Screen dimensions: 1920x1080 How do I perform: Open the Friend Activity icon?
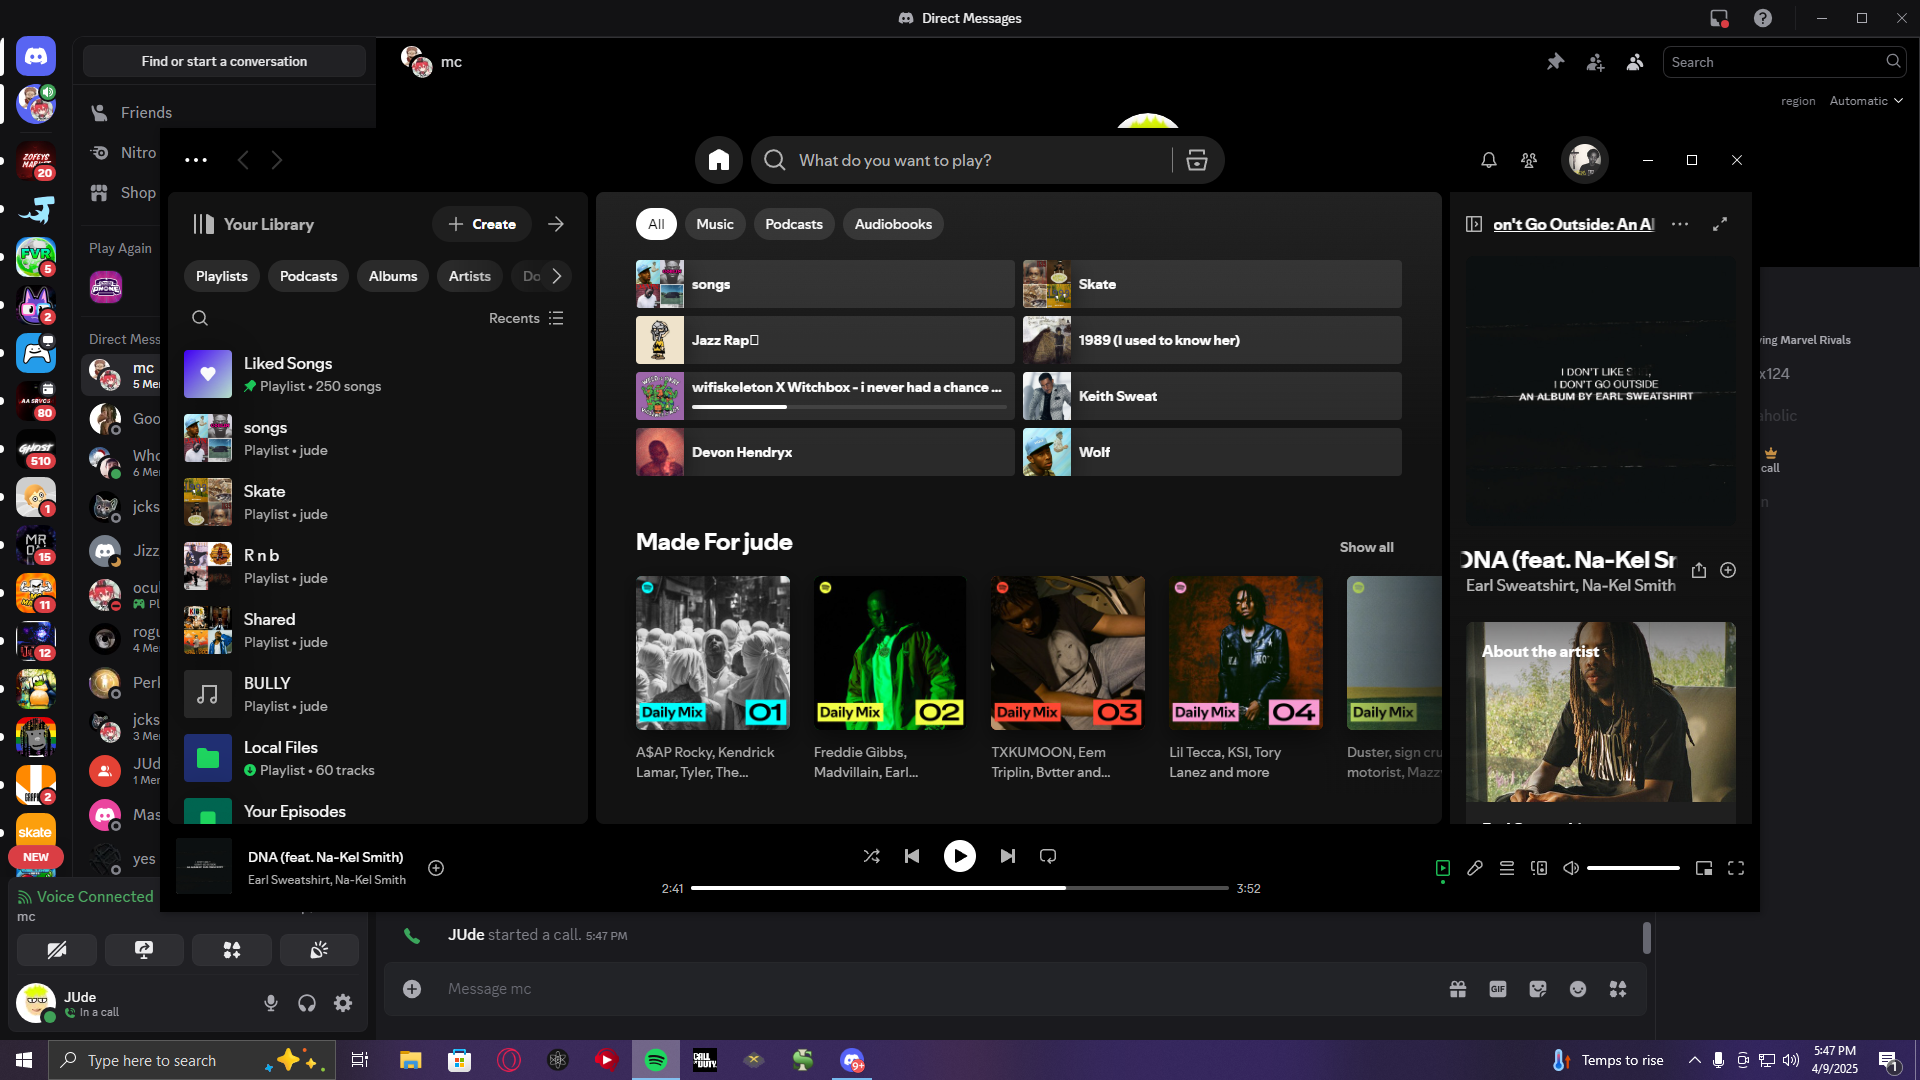point(1528,160)
